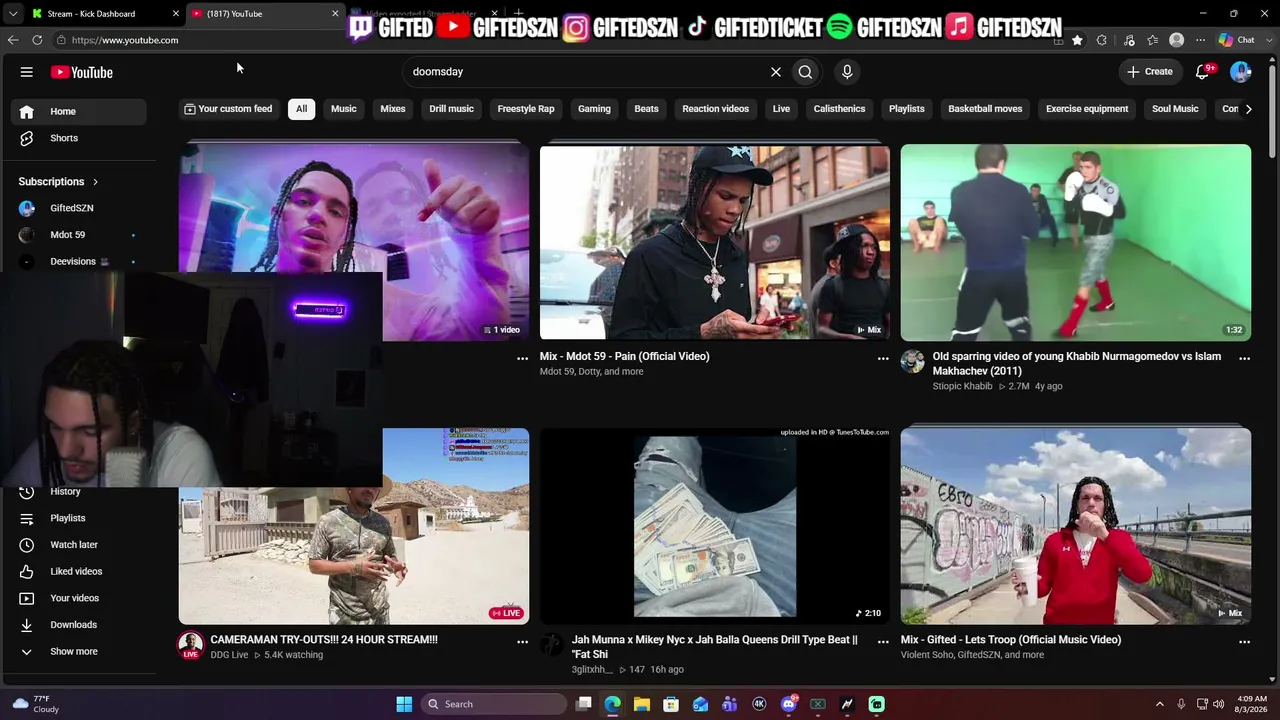Open Your videos in the sidebar

(80, 598)
